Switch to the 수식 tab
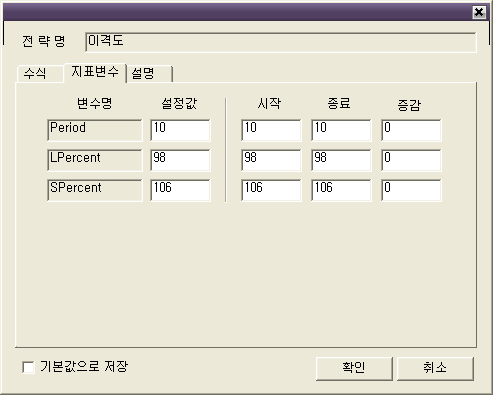Screen dimensions: 493x395 [x=40, y=73]
